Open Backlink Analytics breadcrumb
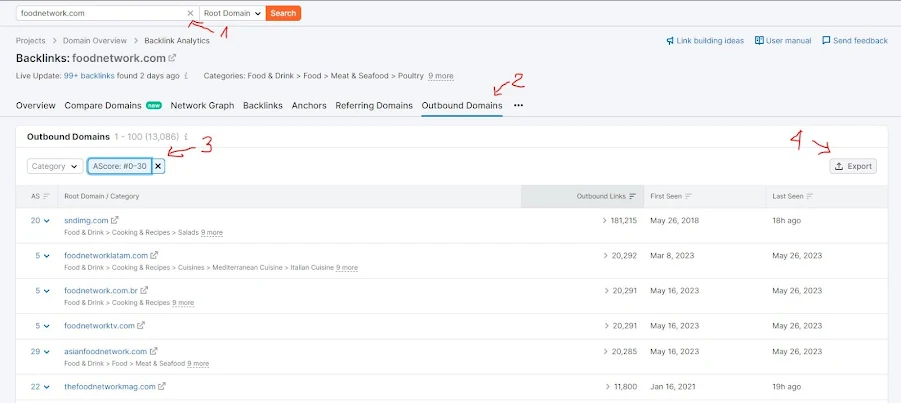 click(177, 41)
